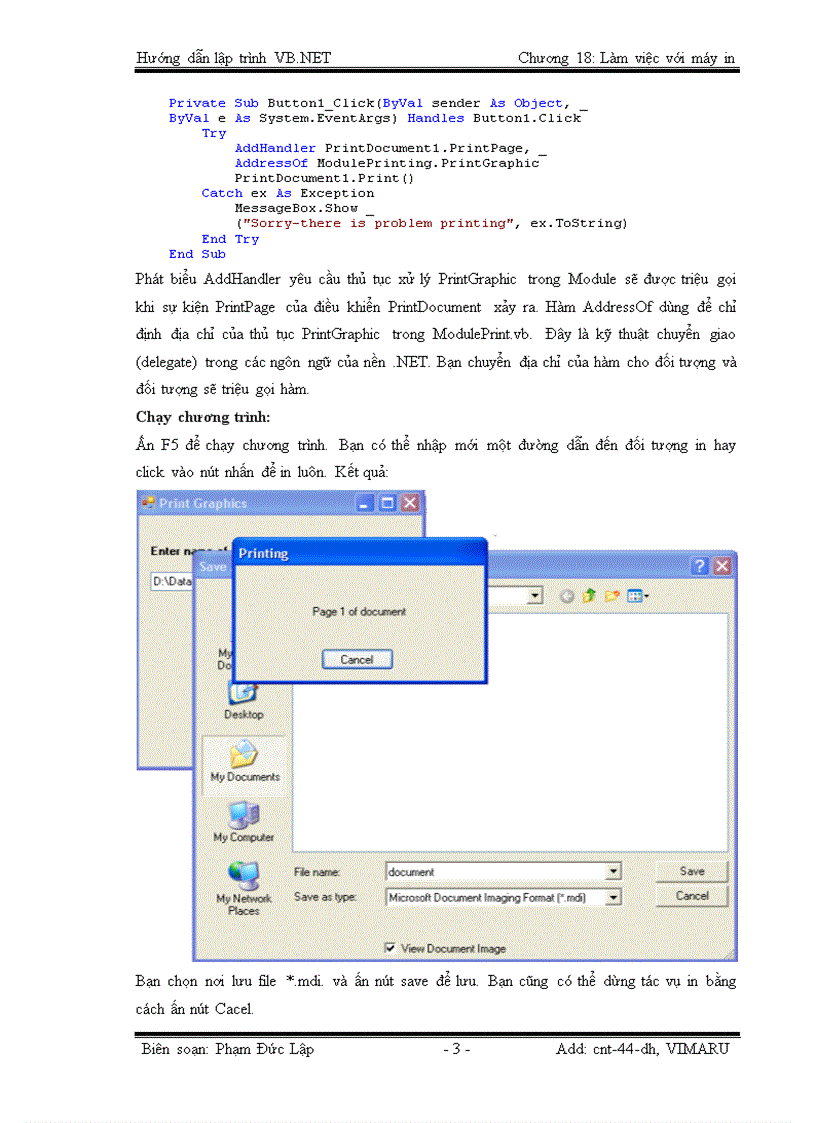The image size is (816, 1123).
Task: Select the Desktop icon in the sidebar
Action: coord(243,700)
